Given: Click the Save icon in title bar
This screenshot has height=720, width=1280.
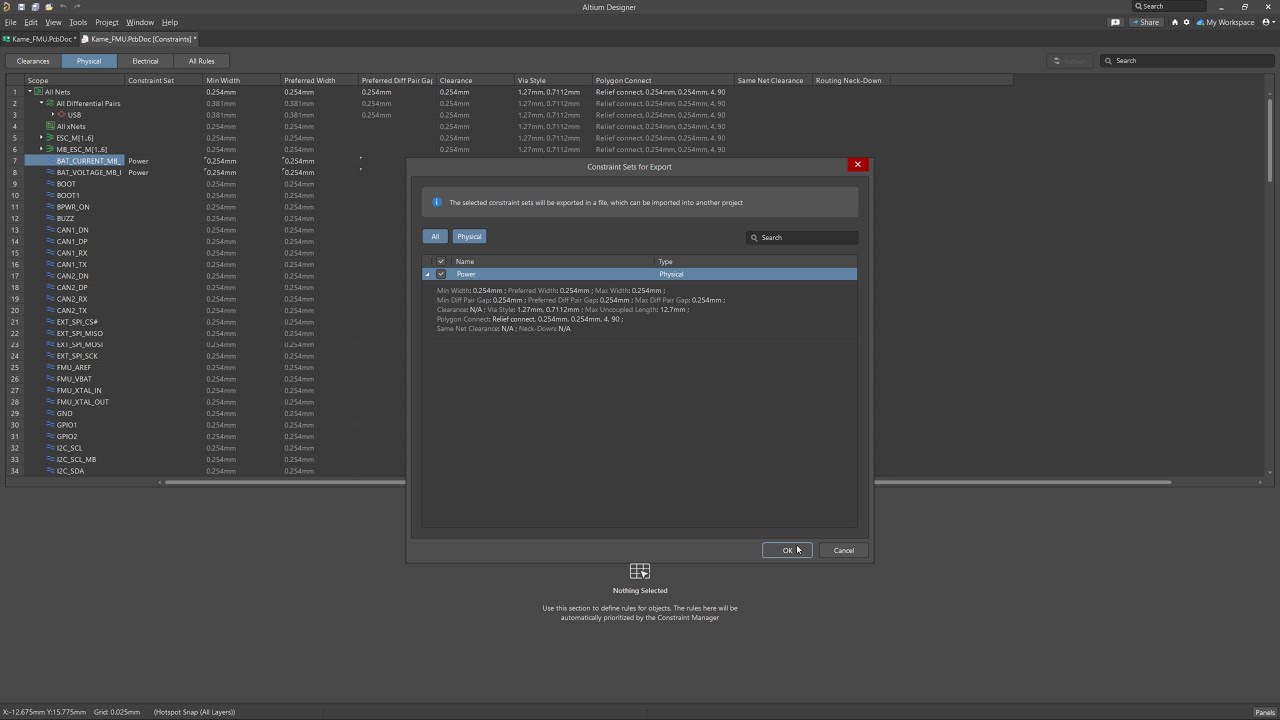Looking at the screenshot, I should [21, 7].
